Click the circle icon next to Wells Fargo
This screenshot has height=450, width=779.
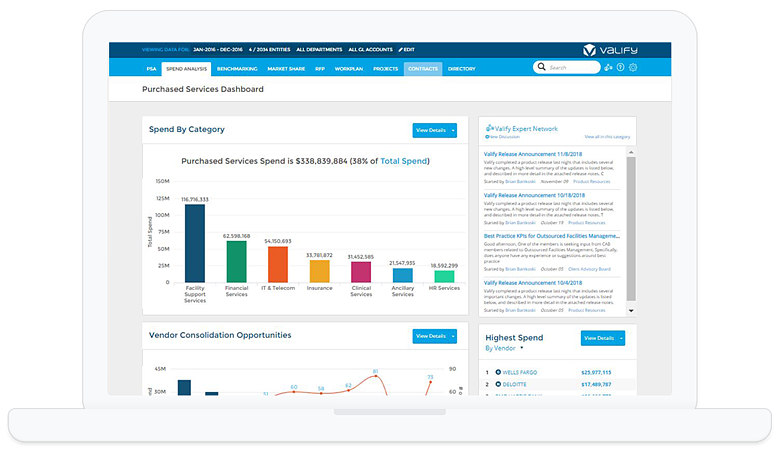(498, 372)
